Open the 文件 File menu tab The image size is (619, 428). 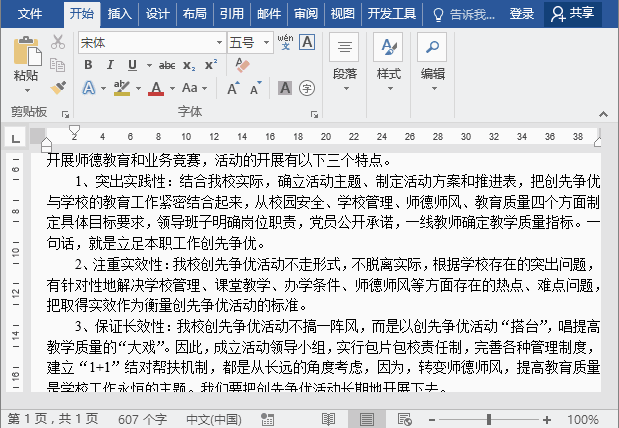click(30, 13)
